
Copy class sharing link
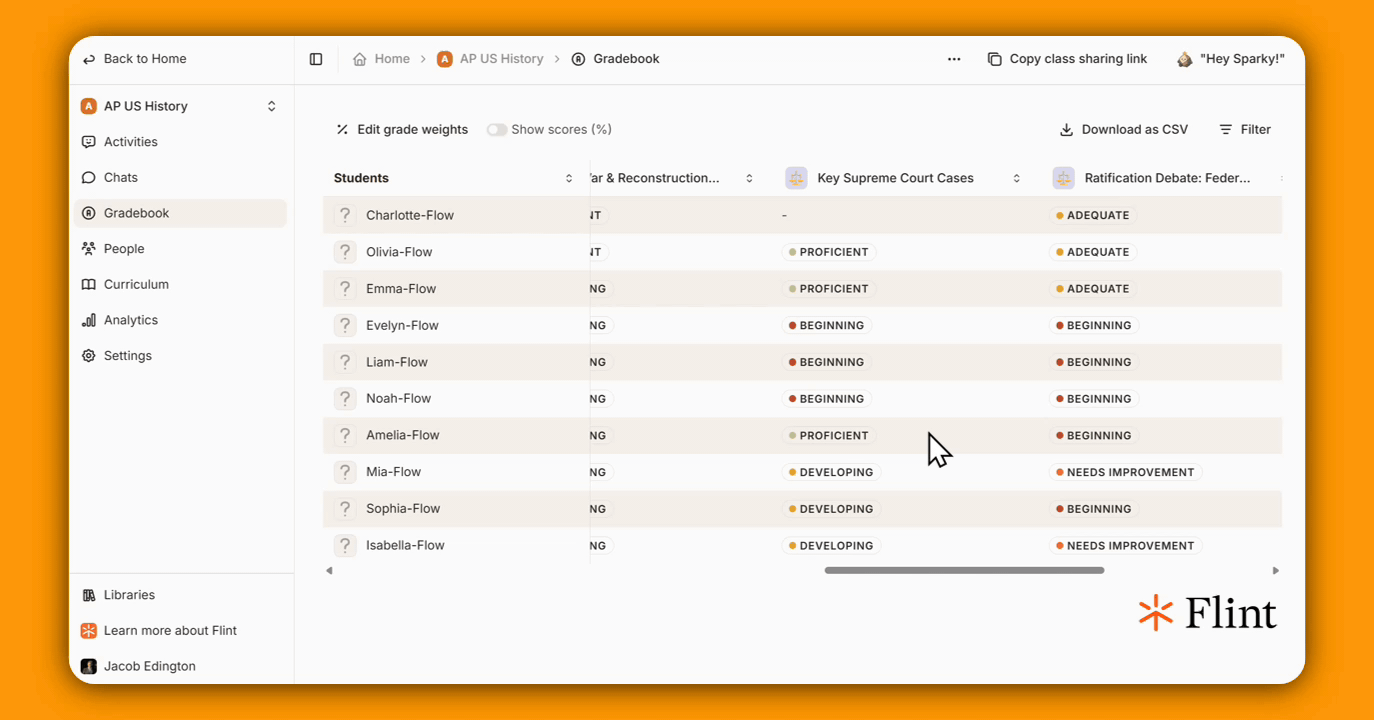1067,59
